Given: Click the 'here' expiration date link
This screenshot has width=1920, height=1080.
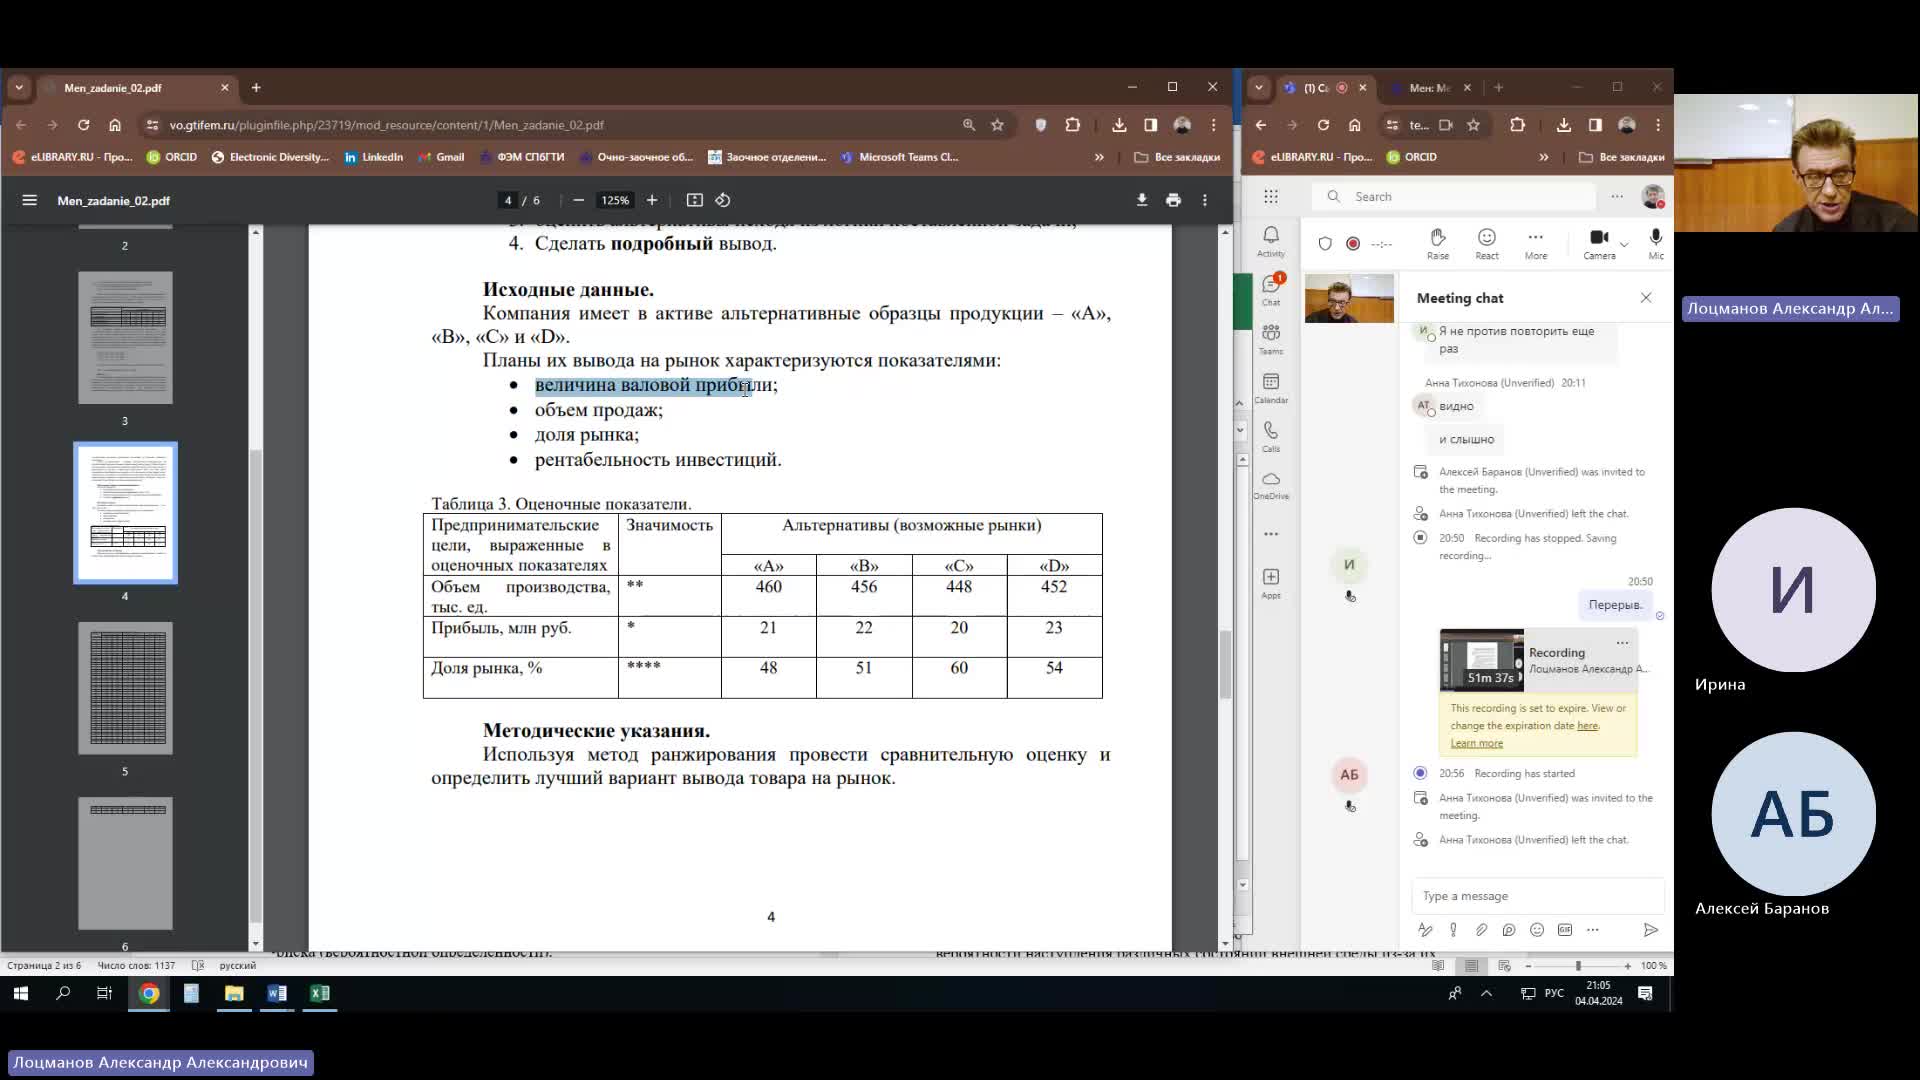Looking at the screenshot, I should tap(1587, 726).
